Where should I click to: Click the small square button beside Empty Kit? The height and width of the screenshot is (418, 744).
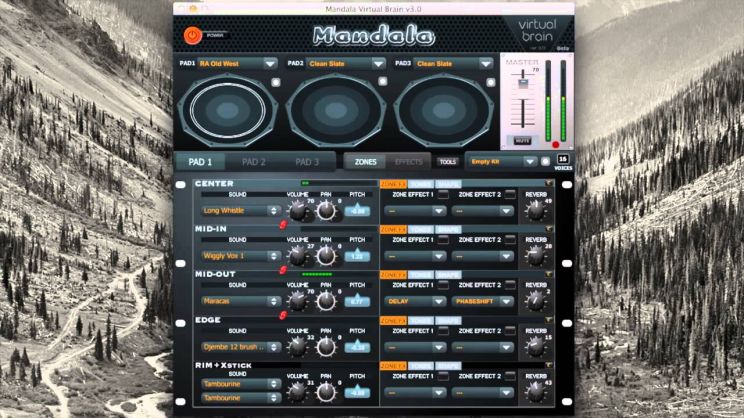tap(546, 160)
